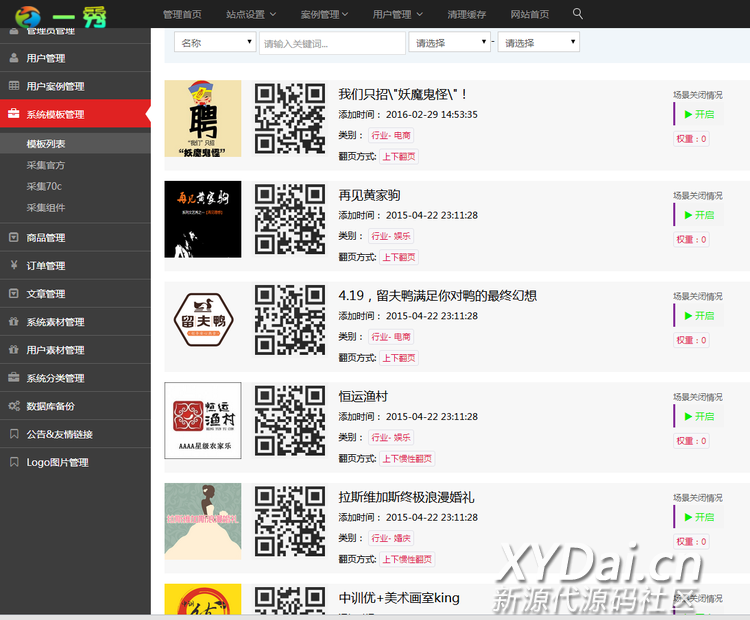Viewport: 750px width, 620px height.
Task: Open title 4.19，留夫鸭满足你对鸭的最终幻想
Action: coord(437,296)
